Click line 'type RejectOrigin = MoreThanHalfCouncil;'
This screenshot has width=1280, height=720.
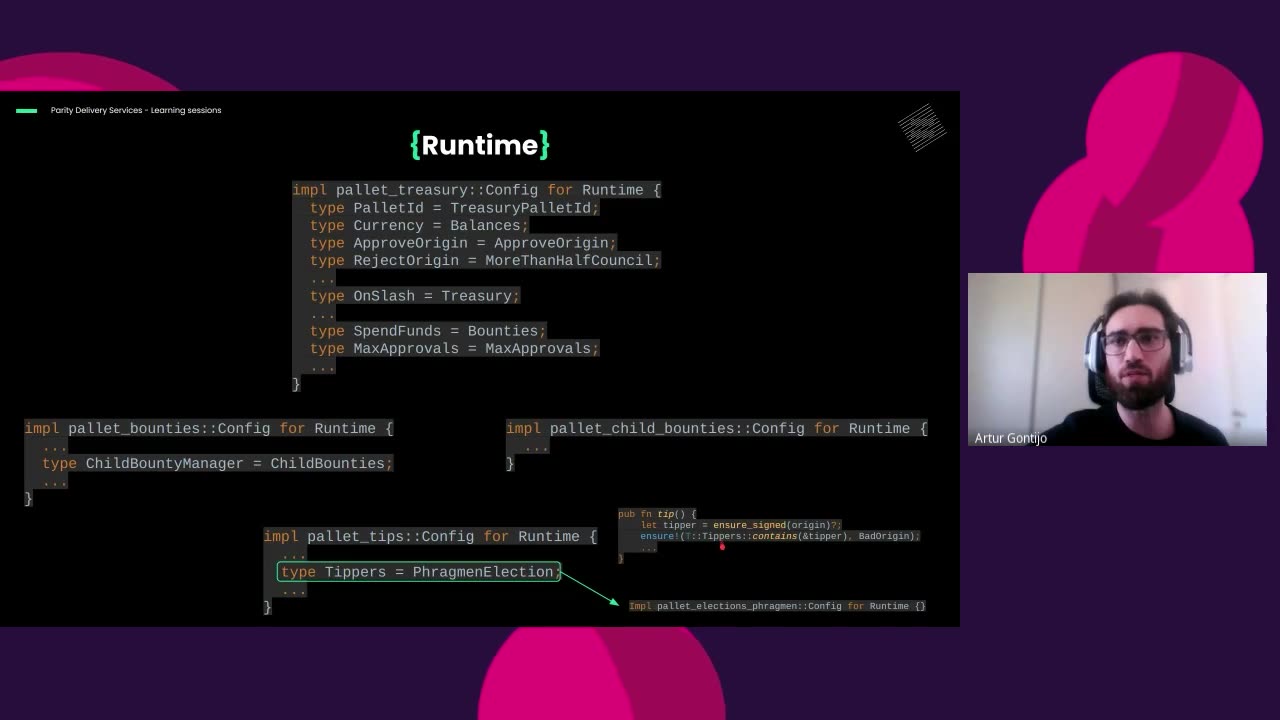[485, 261]
